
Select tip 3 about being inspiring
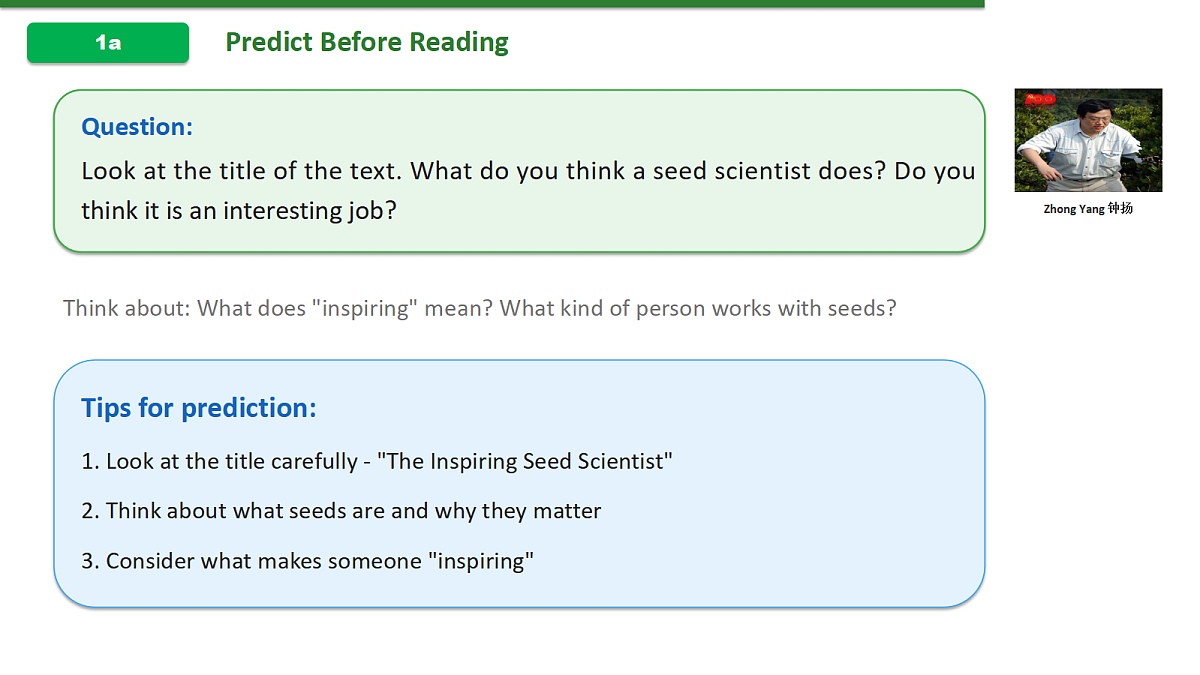pyautogui.click(x=308, y=561)
